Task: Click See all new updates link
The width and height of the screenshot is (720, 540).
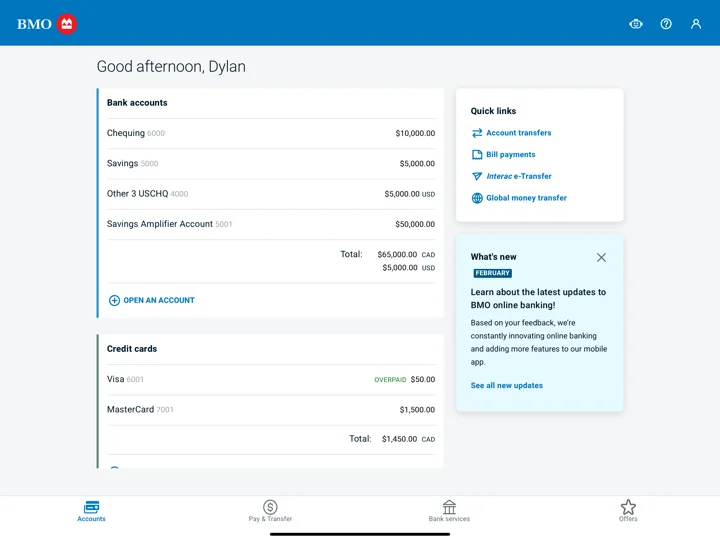Action: pyautogui.click(x=506, y=385)
